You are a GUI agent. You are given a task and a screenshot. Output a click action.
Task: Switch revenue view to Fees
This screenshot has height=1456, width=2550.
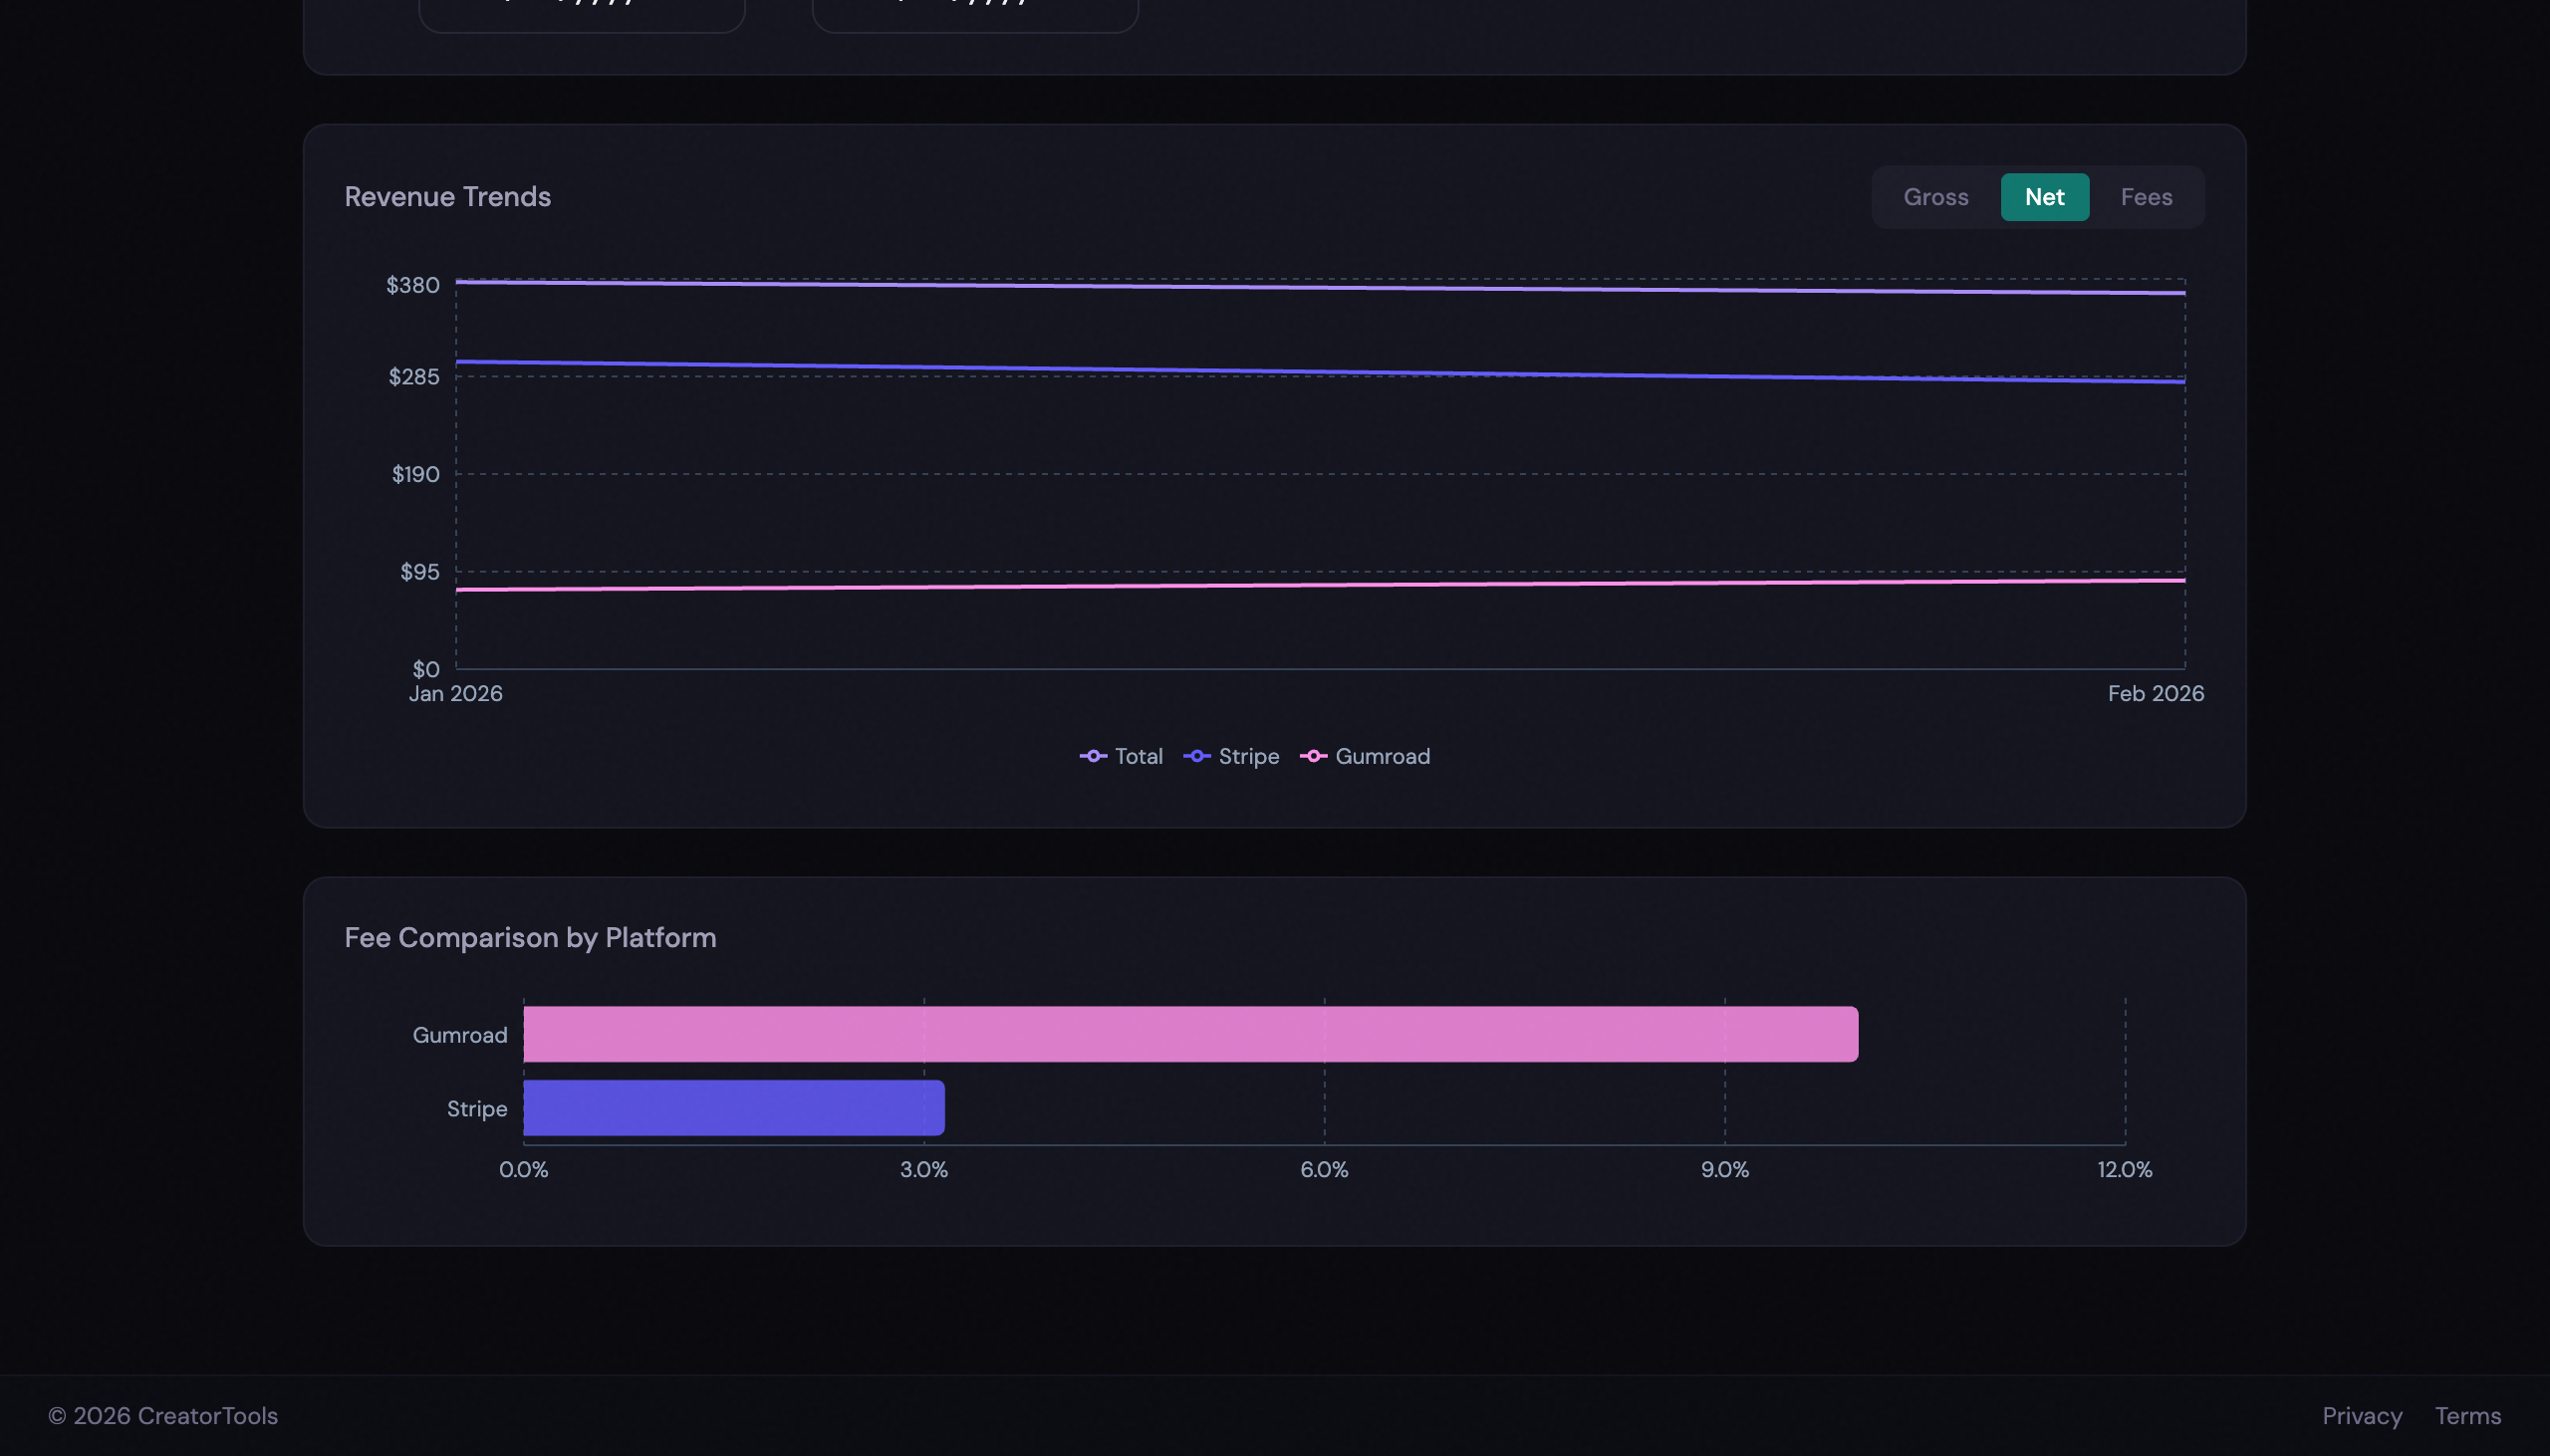(x=2147, y=197)
